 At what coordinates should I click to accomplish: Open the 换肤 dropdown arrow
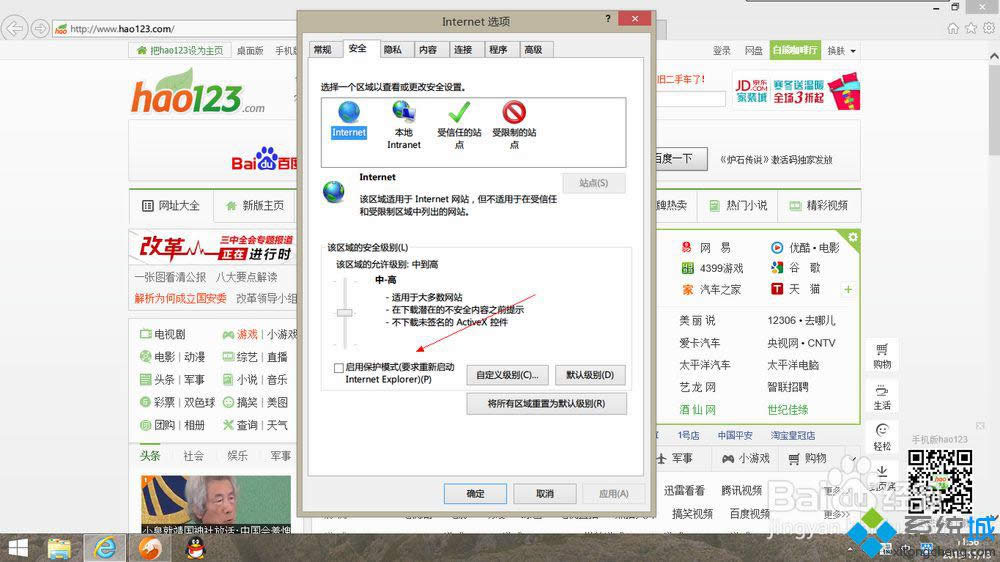point(853,51)
